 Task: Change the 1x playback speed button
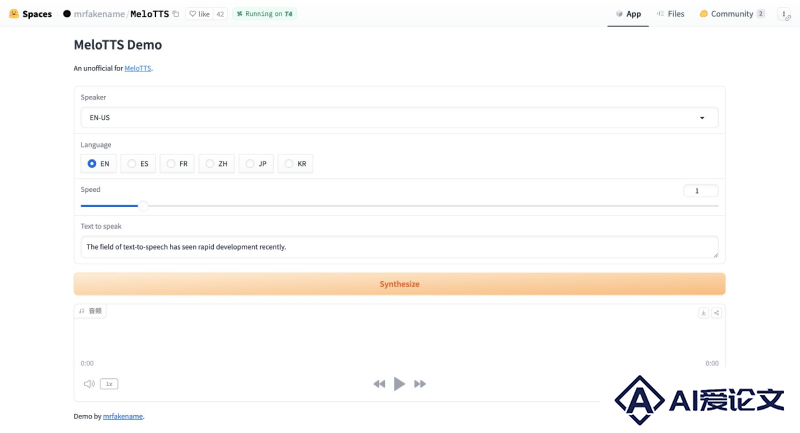pos(109,384)
